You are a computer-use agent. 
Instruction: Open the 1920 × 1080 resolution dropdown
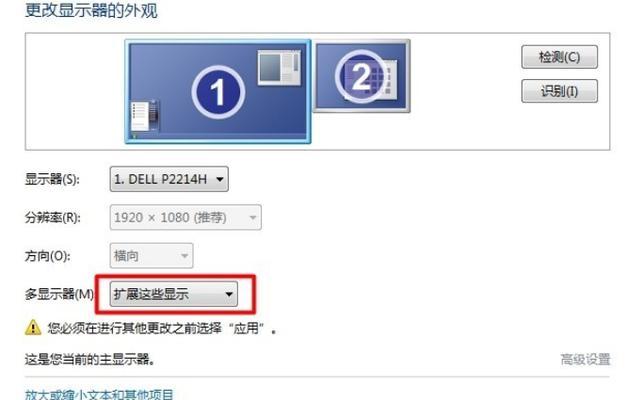tap(186, 218)
